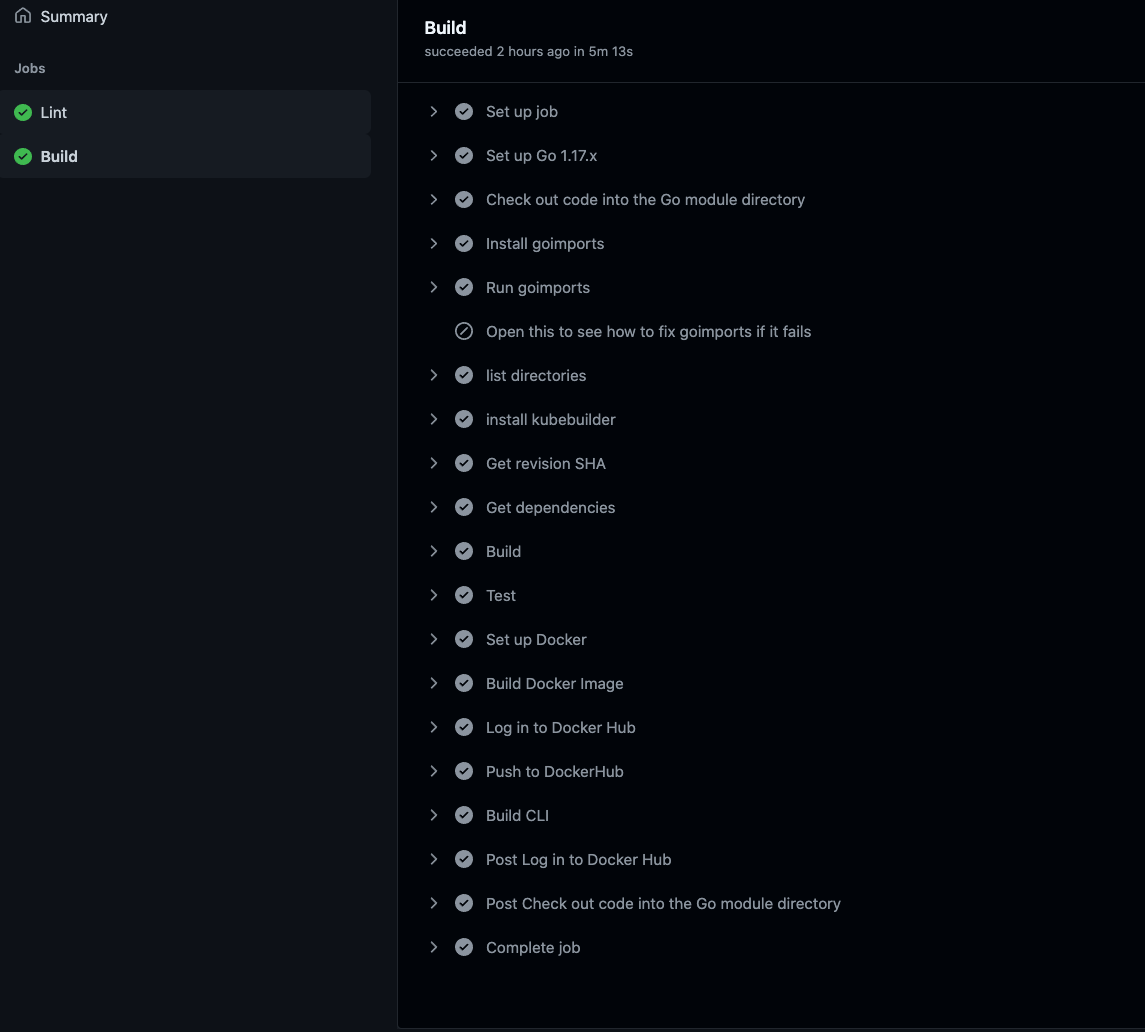Click the skipped-step icon for the goimports fix step
Image resolution: width=1145 pixels, height=1032 pixels.
pyautogui.click(x=464, y=331)
